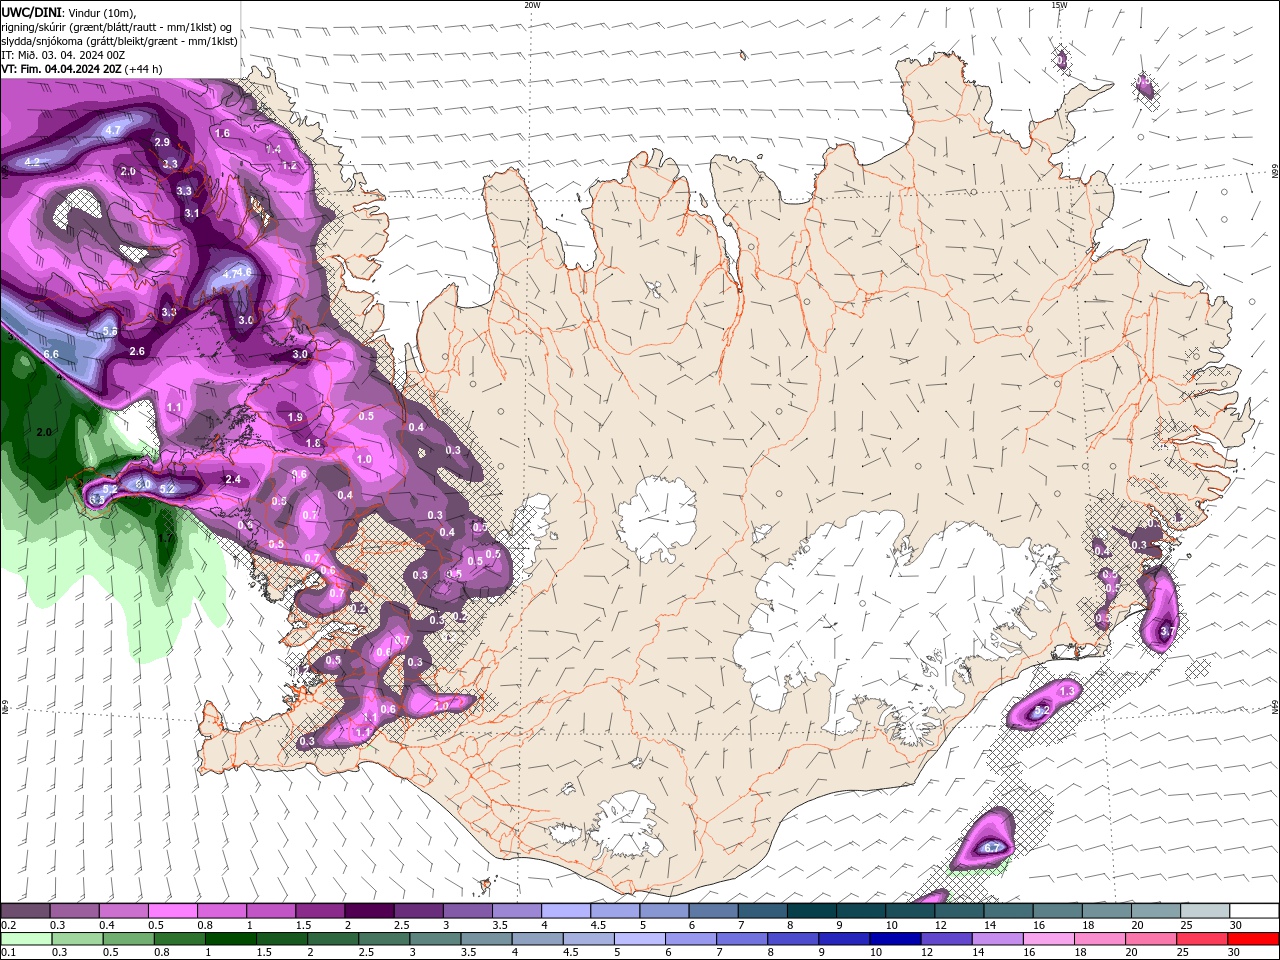This screenshot has width=1280, height=960.
Task: Select the light blue 4 swatch in the snow scale
Action: click(x=565, y=911)
